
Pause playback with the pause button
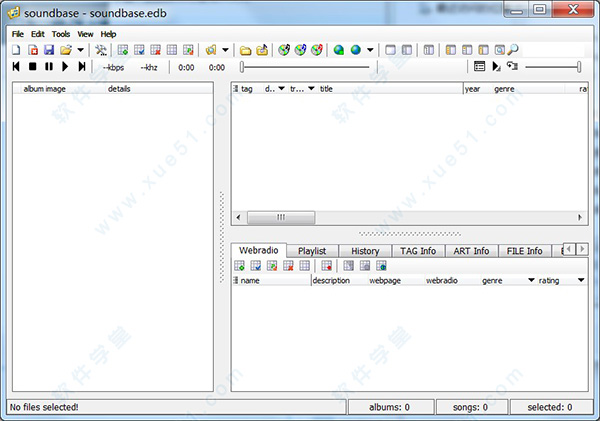click(49, 67)
